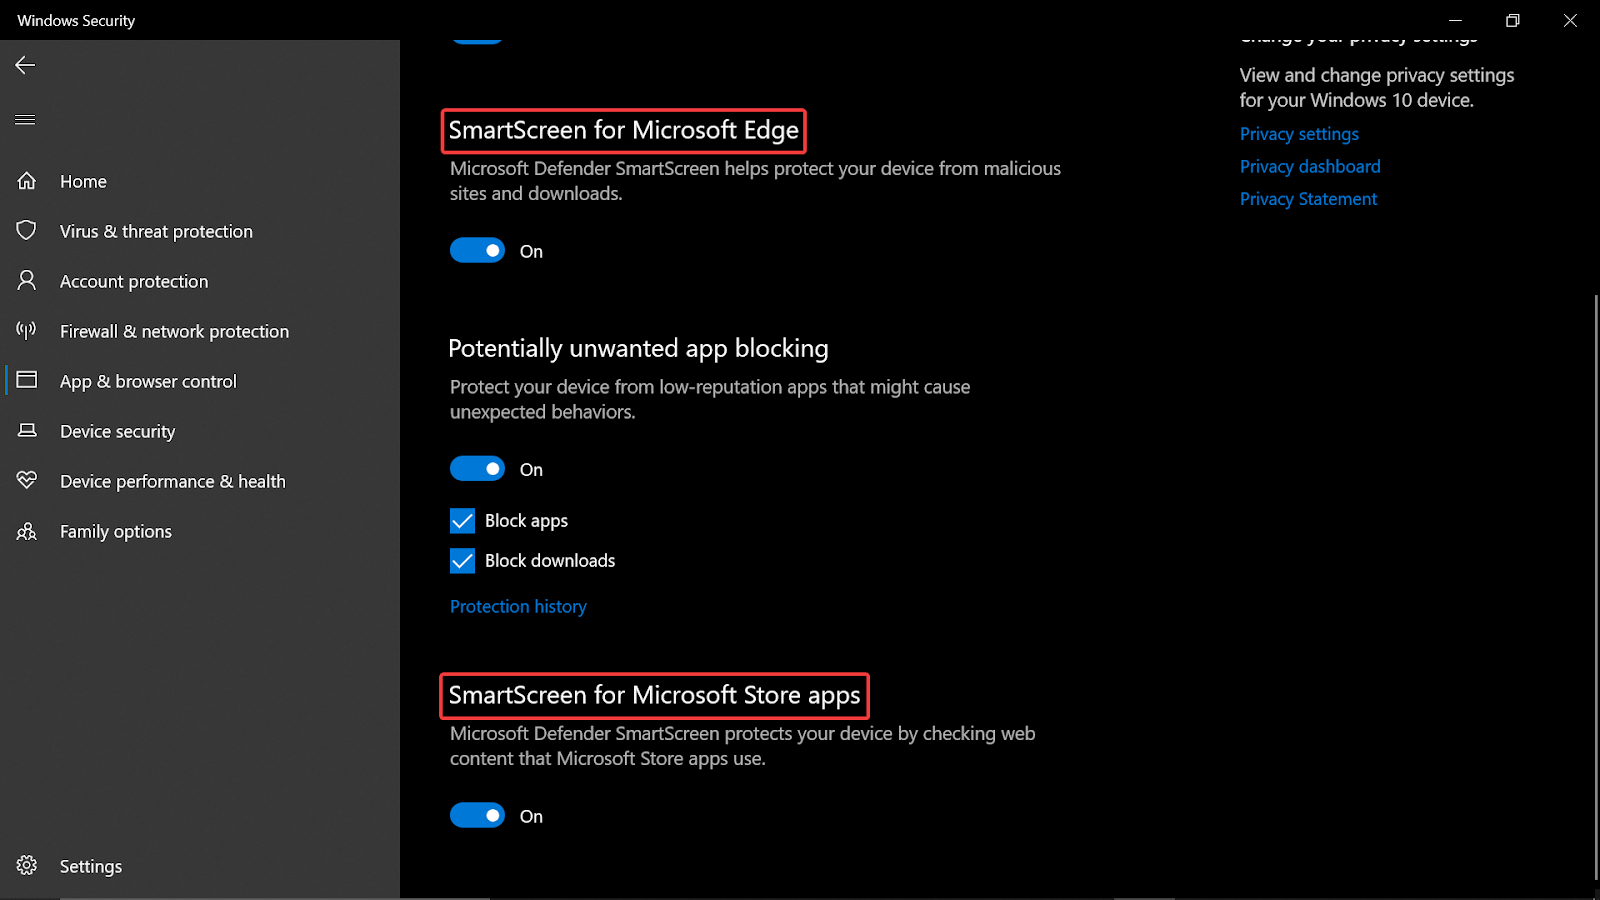Open the Settings gear icon
Screen dimensions: 1600x900
point(27,866)
